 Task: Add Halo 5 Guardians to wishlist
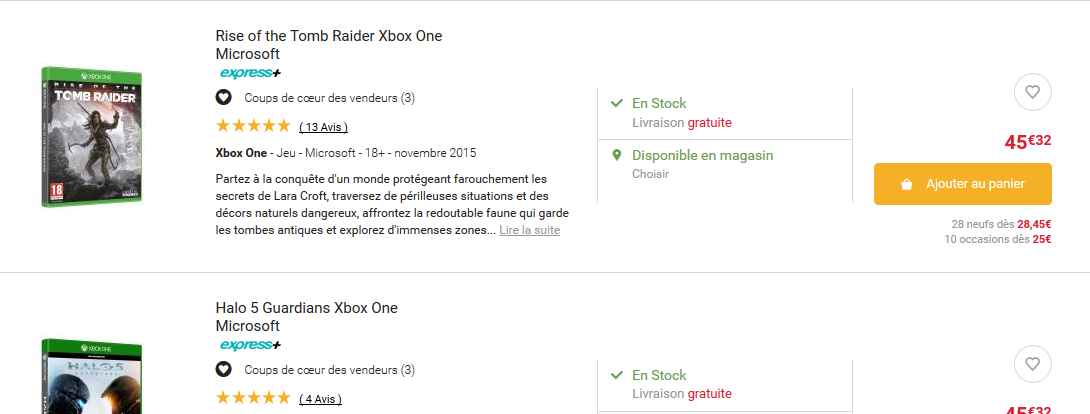1033,364
